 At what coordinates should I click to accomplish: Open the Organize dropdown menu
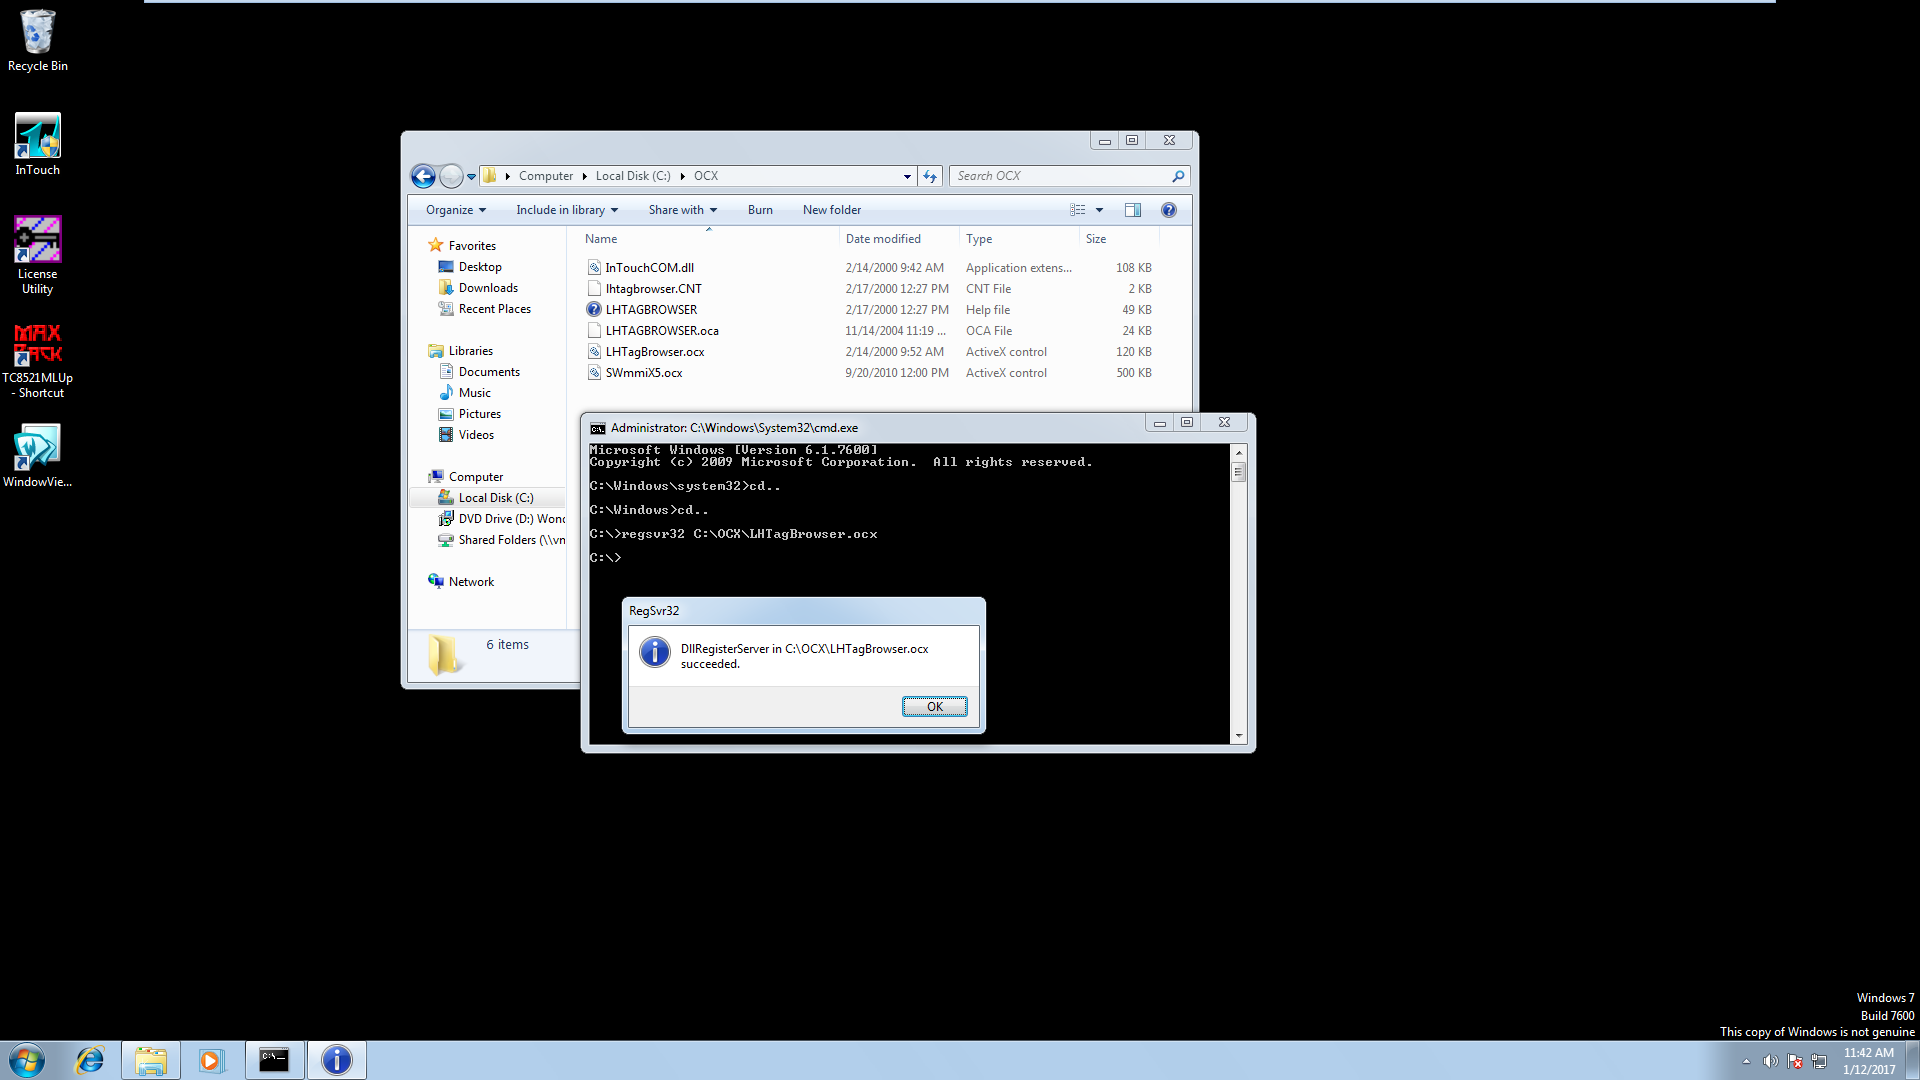(456, 210)
